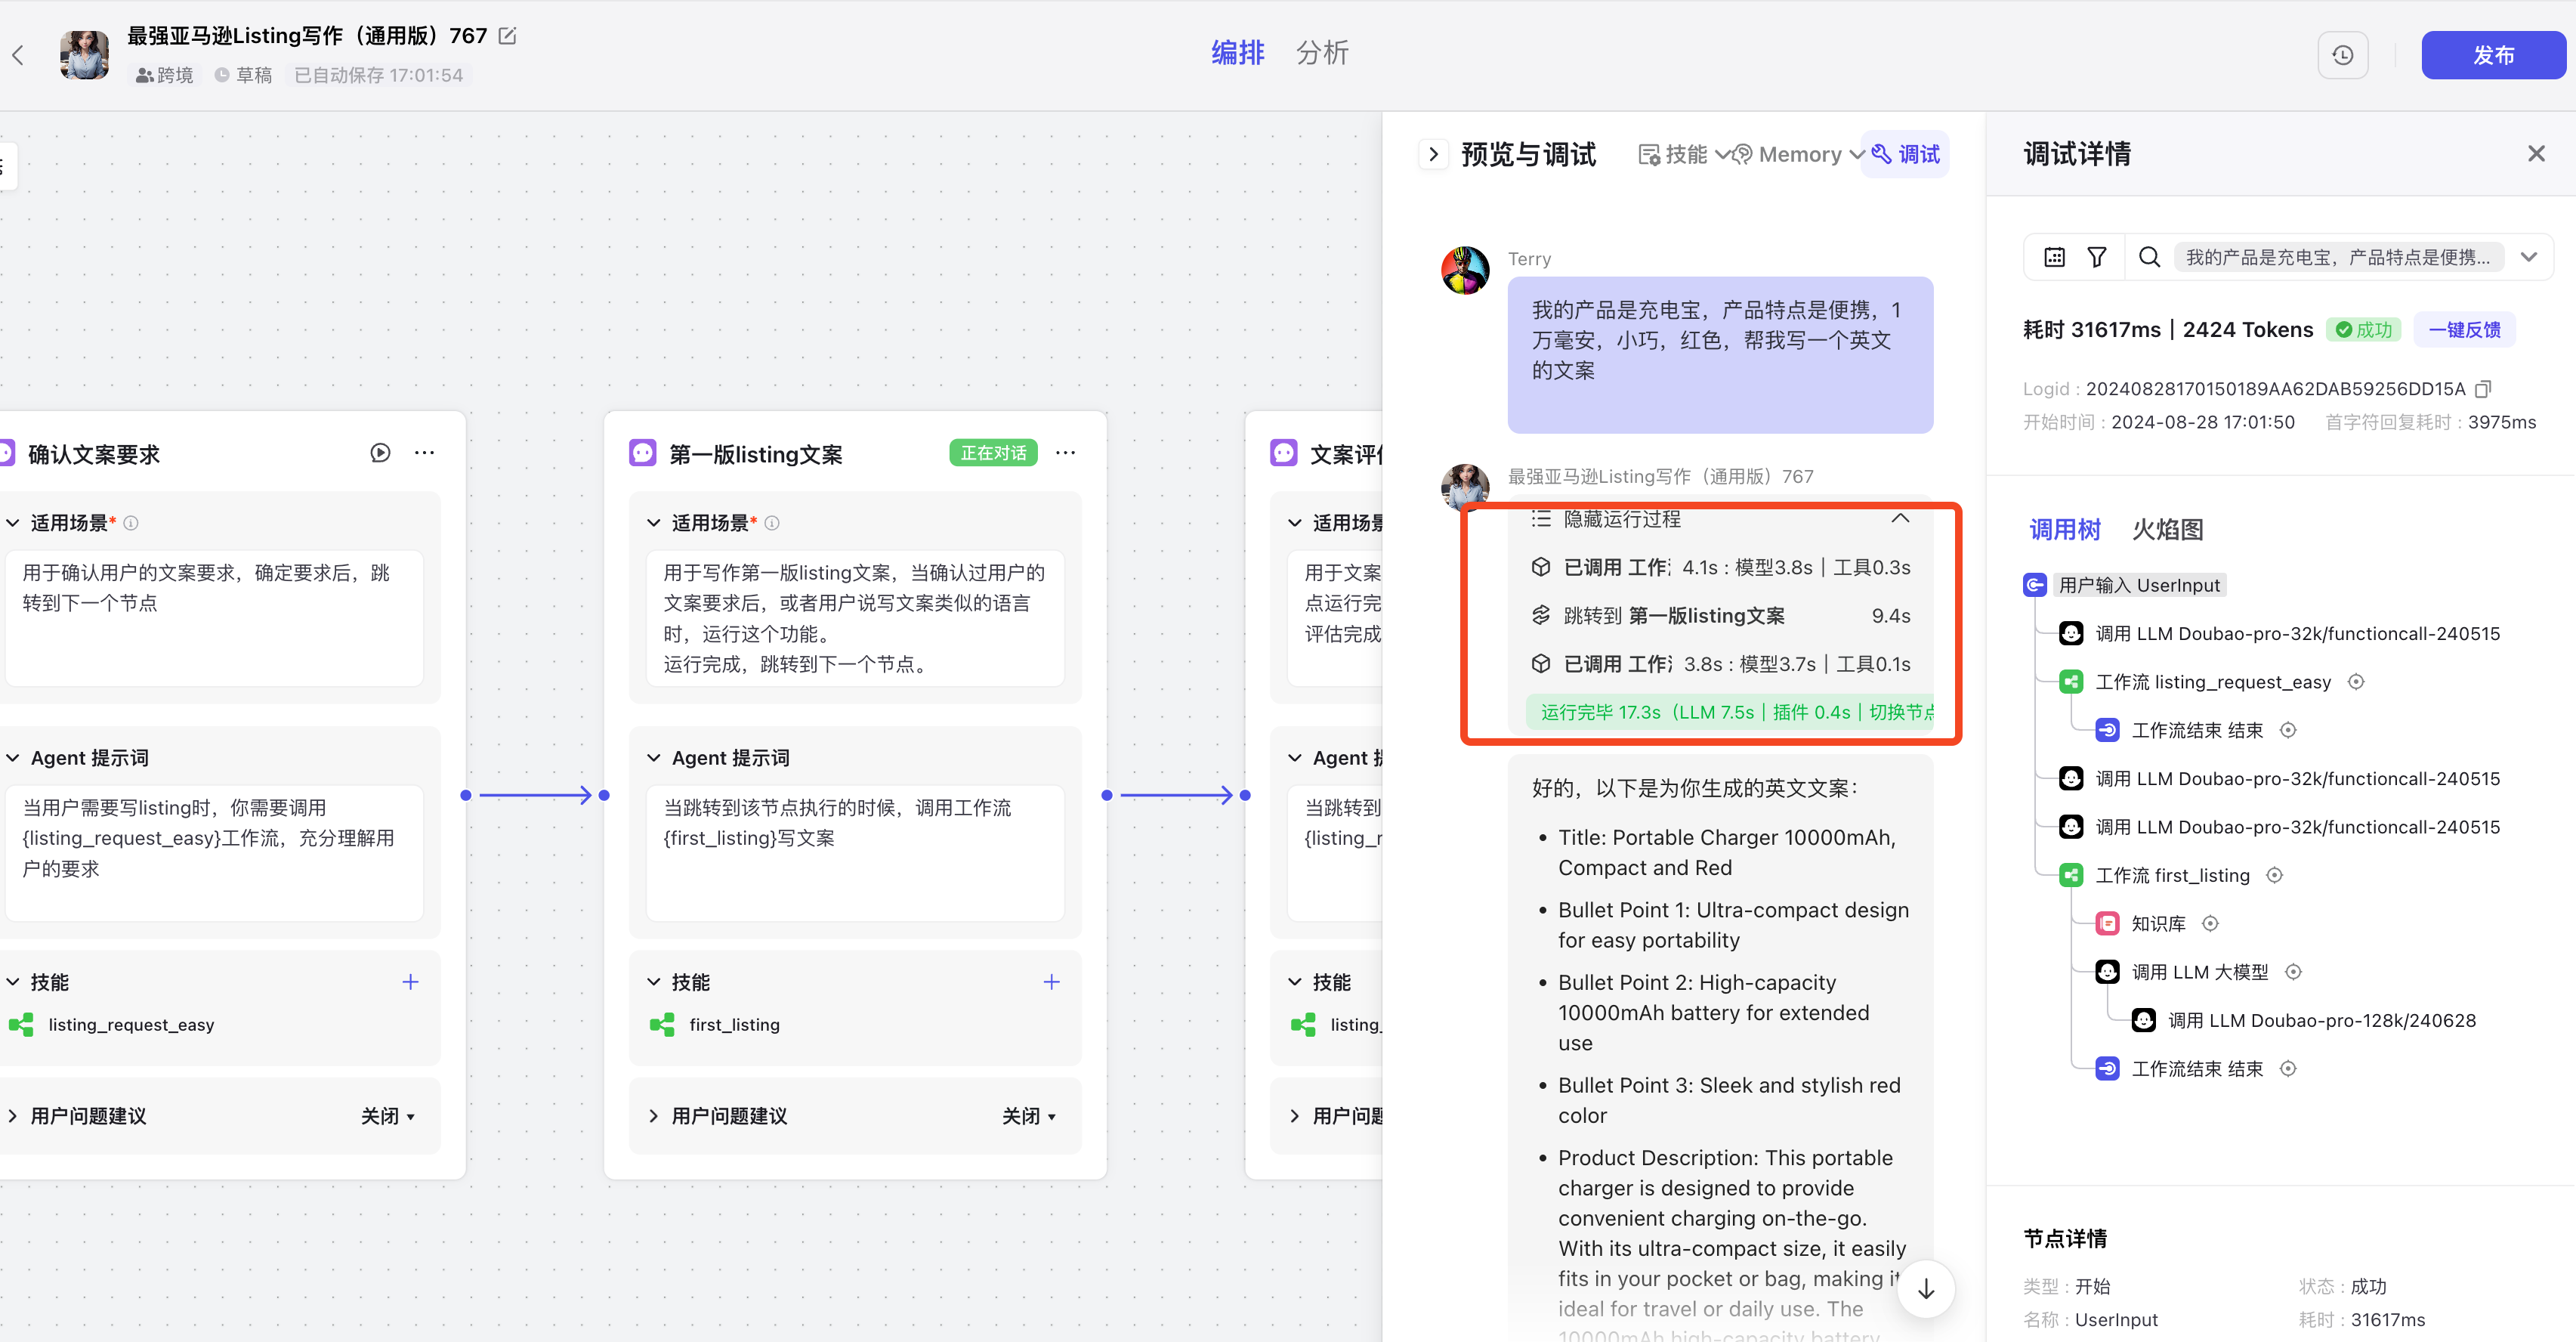This screenshot has height=1342, width=2576.
Task: Click the 跨境 team label icon
Action: click(144, 76)
